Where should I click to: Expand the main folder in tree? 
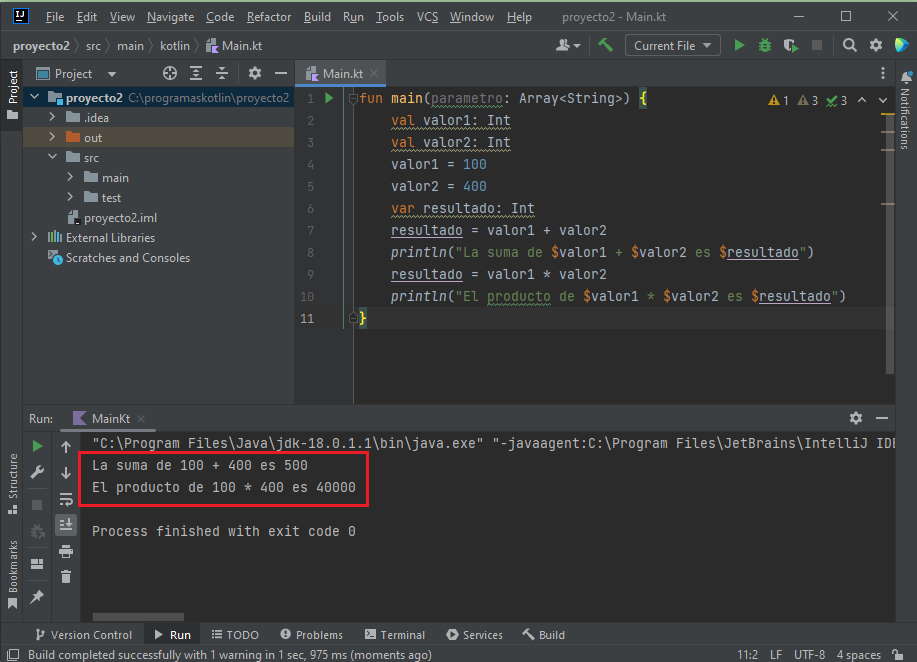[70, 177]
